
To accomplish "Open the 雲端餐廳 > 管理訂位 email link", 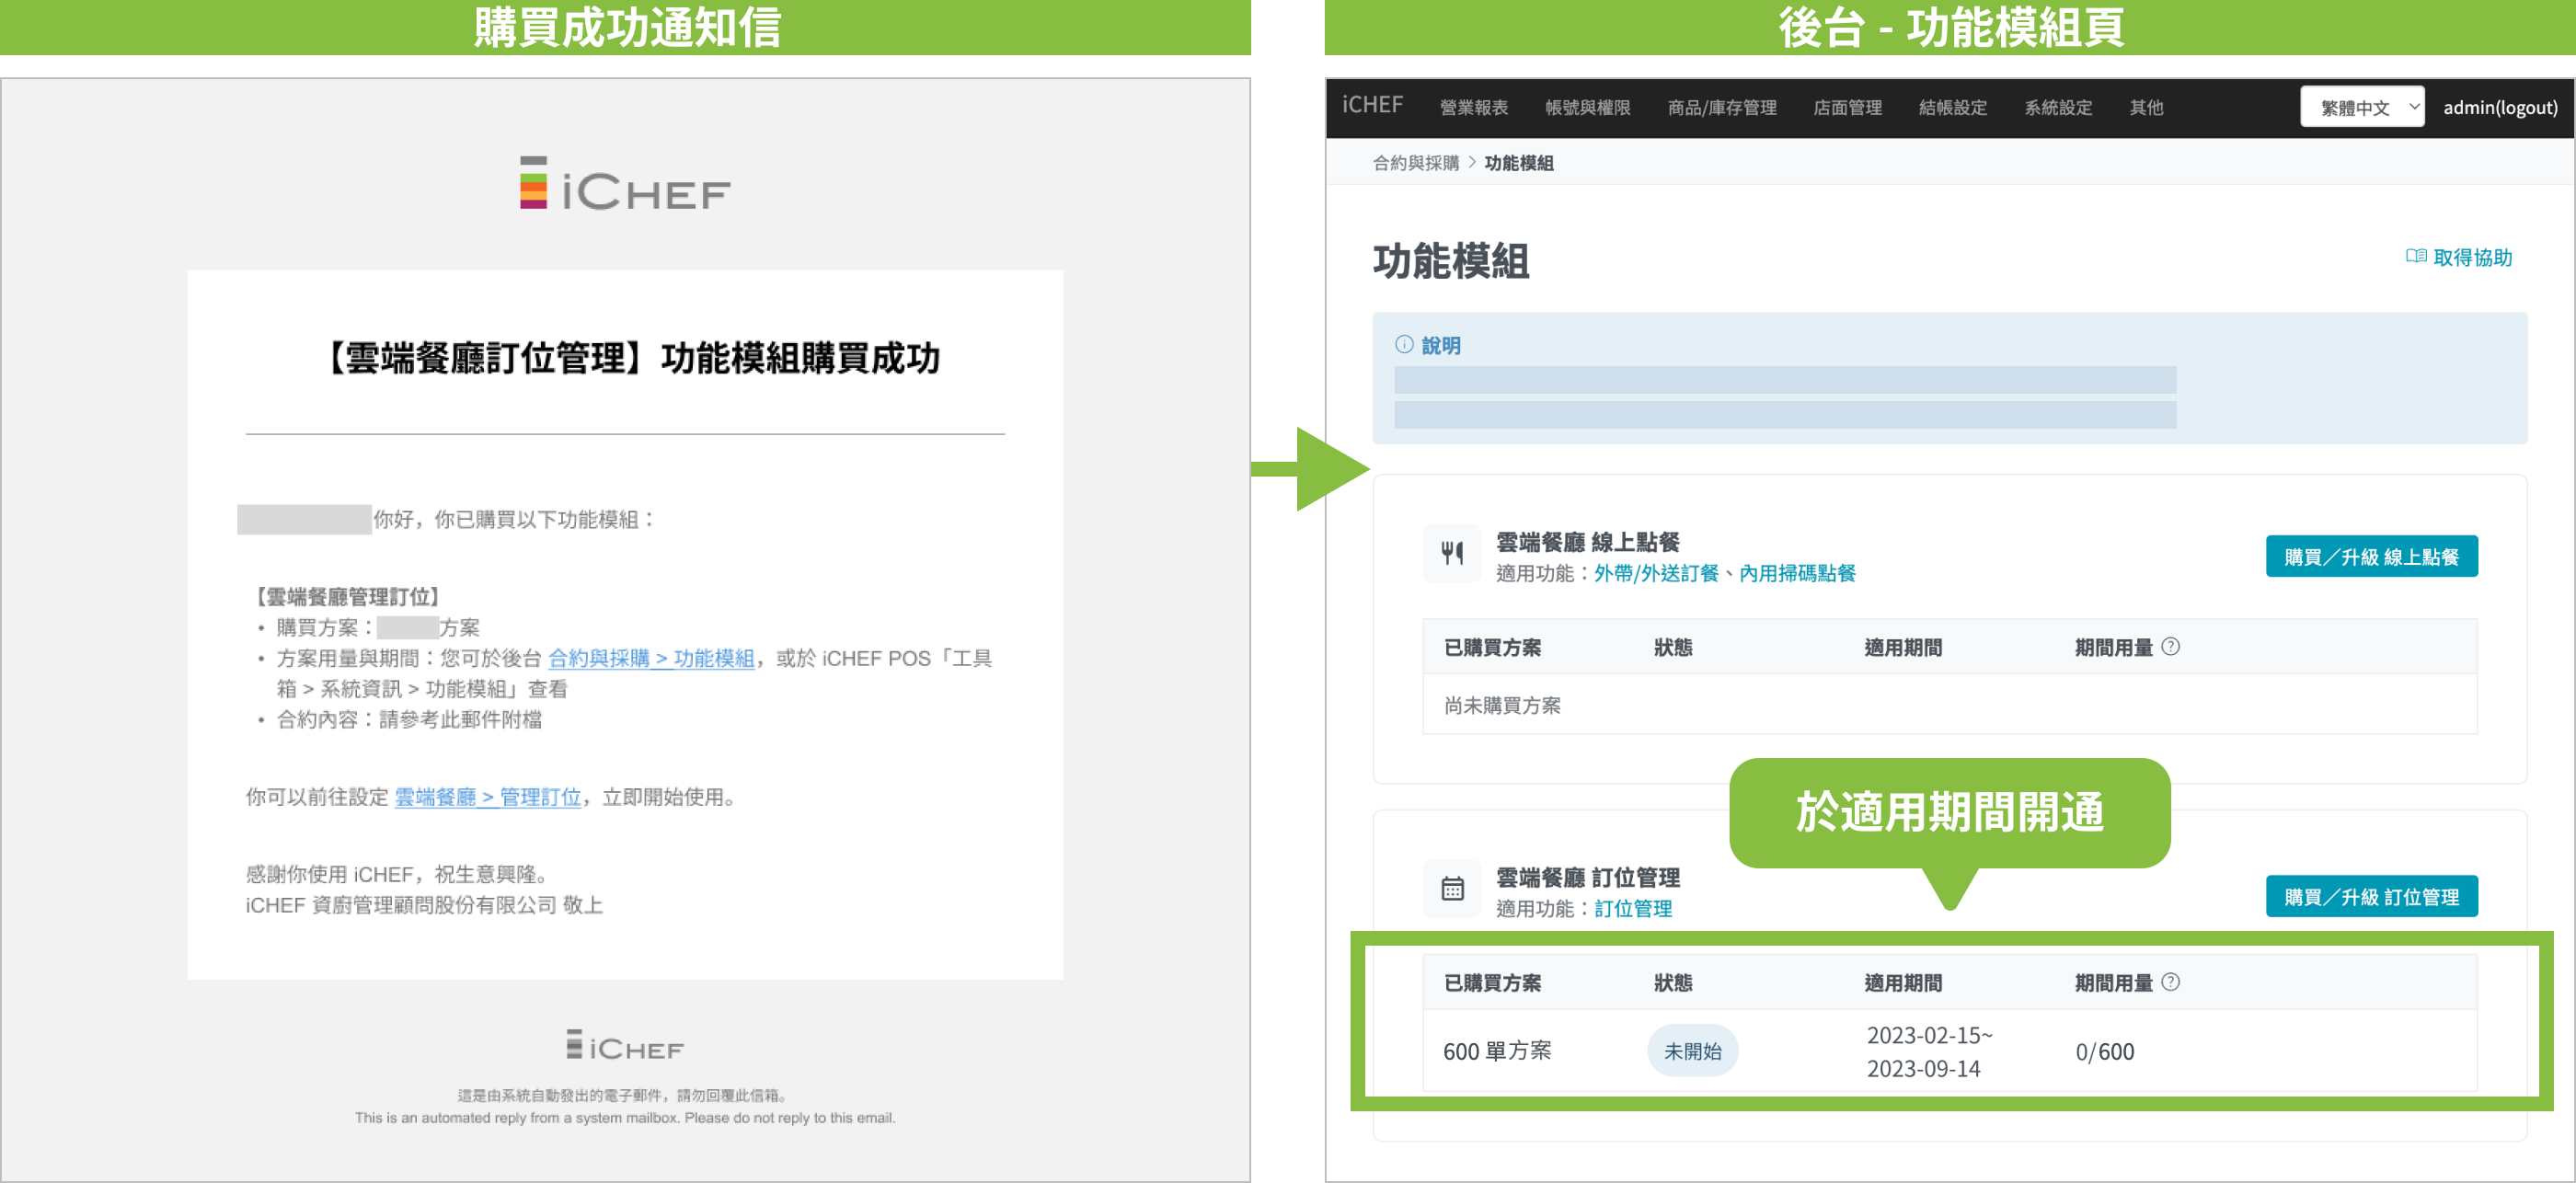I will coord(487,797).
